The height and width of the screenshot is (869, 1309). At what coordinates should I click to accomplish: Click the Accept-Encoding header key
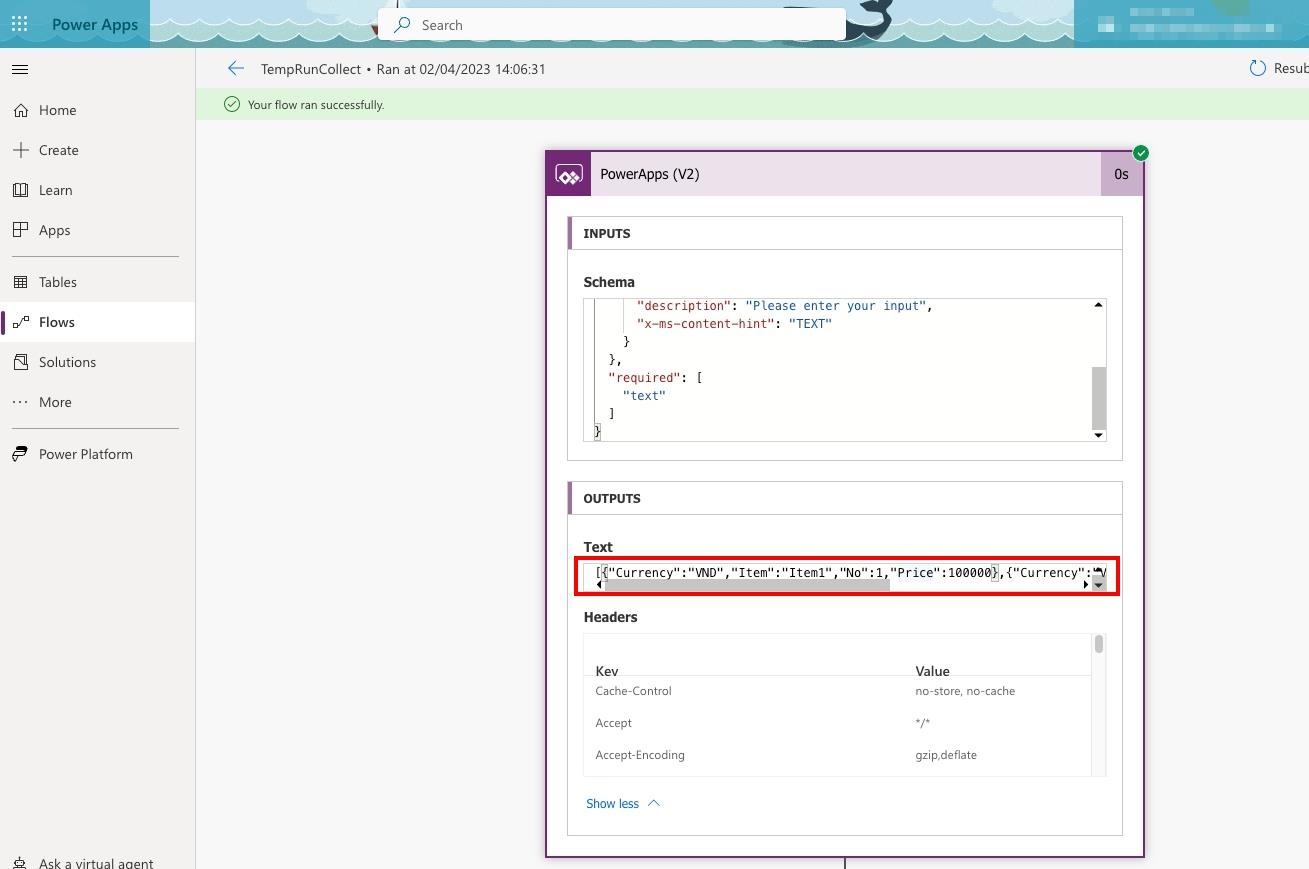[640, 755]
